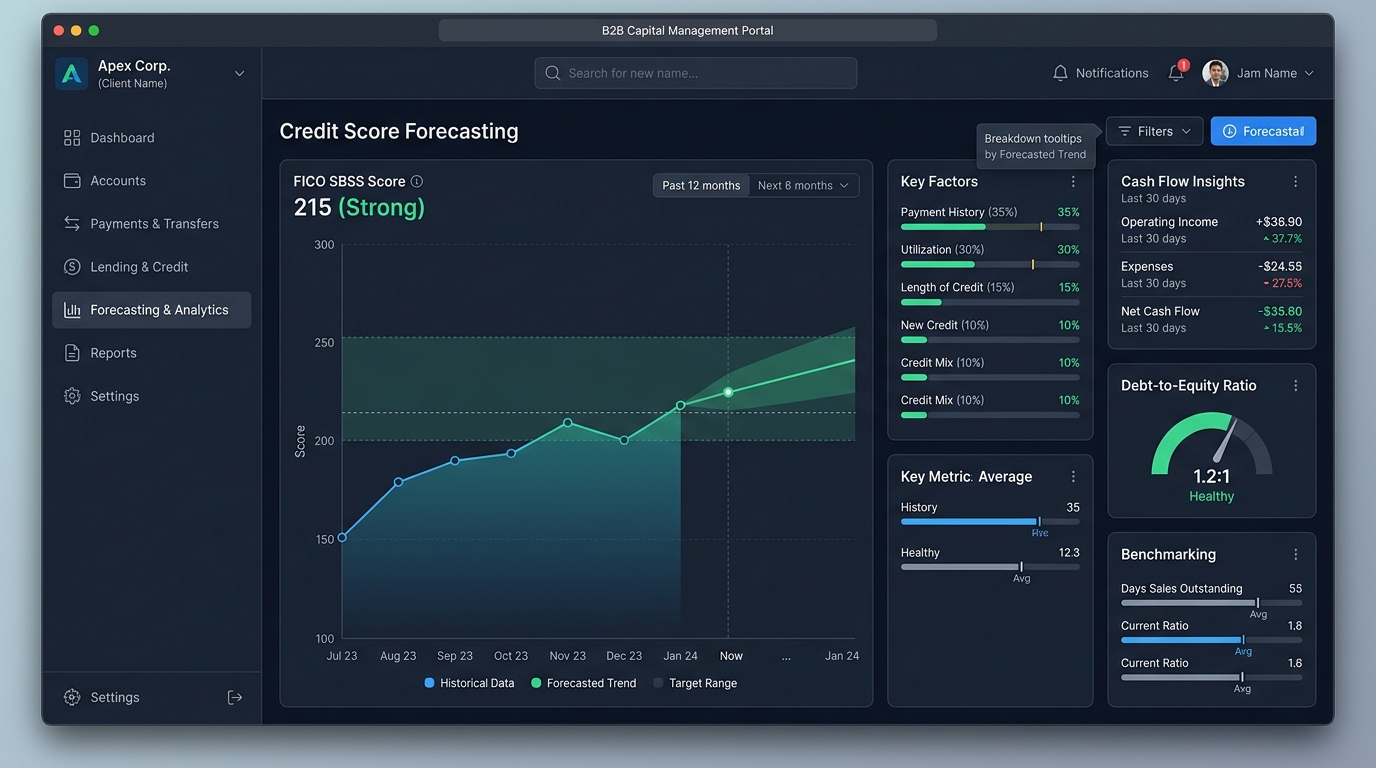Image resolution: width=1376 pixels, height=768 pixels.
Task: Click the Jul 23 data point
Action: point(342,537)
